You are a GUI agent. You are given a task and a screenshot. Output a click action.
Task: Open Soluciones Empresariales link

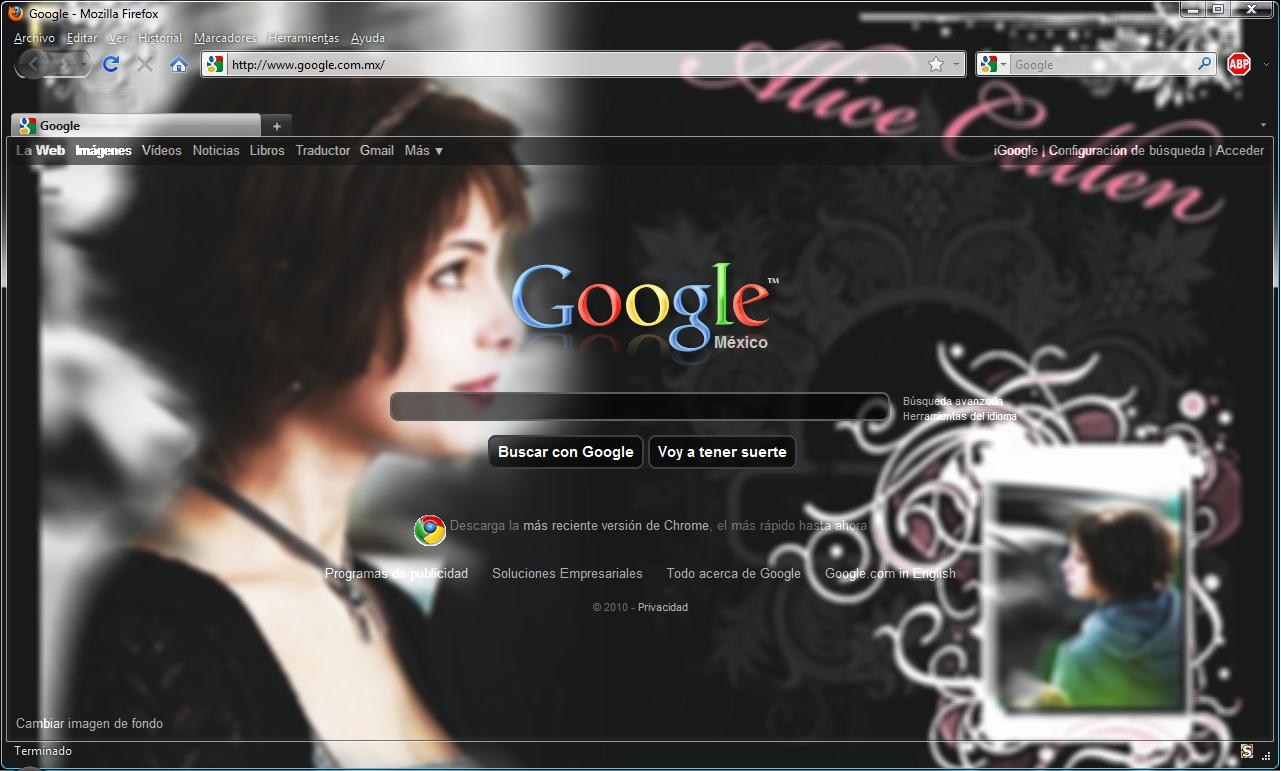(567, 574)
